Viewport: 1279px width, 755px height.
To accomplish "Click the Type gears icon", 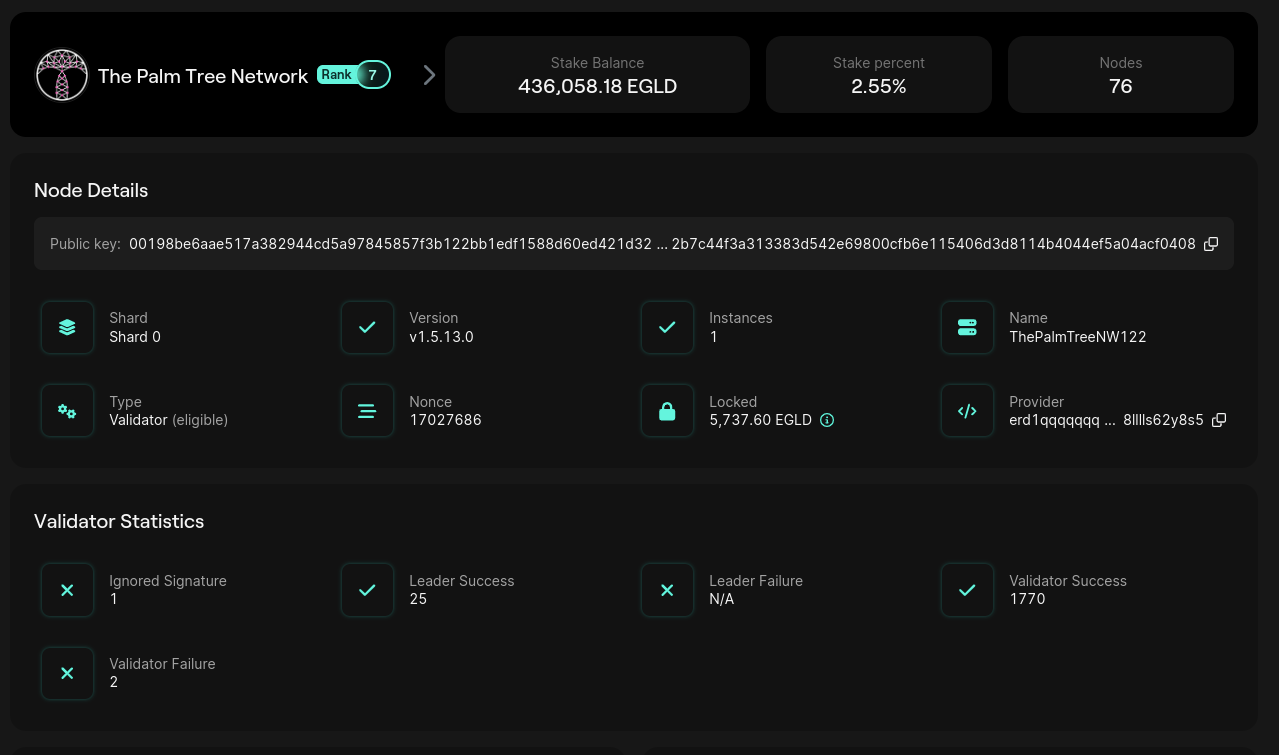I will pyautogui.click(x=67, y=411).
